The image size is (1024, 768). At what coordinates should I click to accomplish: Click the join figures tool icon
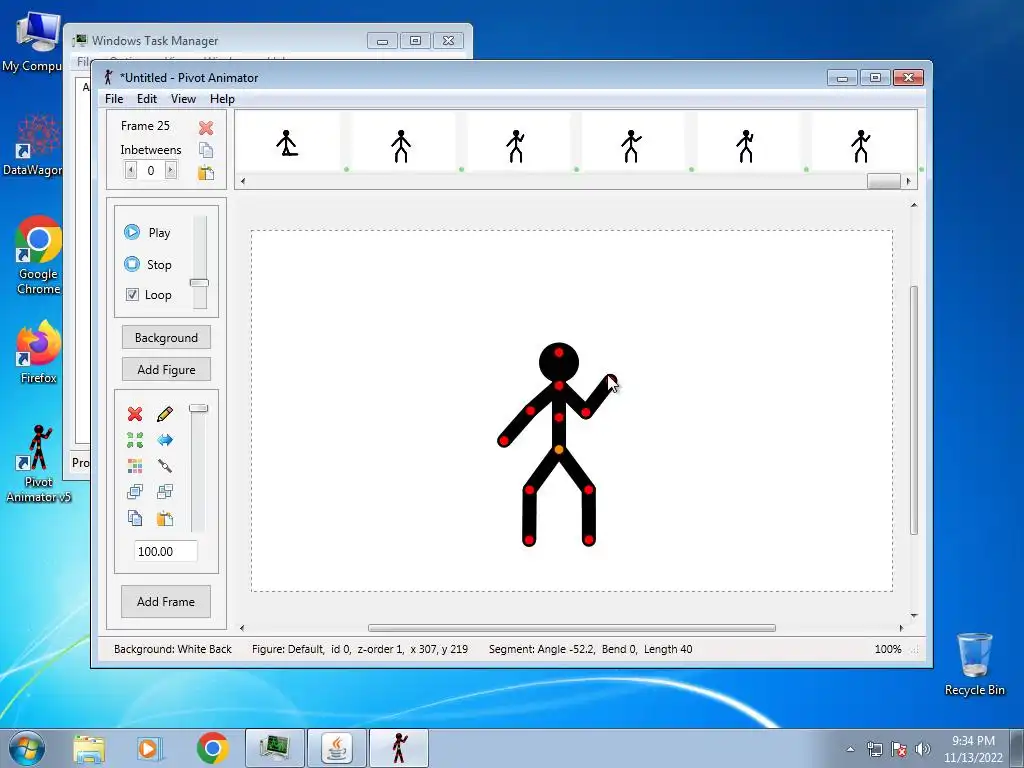pos(165,466)
